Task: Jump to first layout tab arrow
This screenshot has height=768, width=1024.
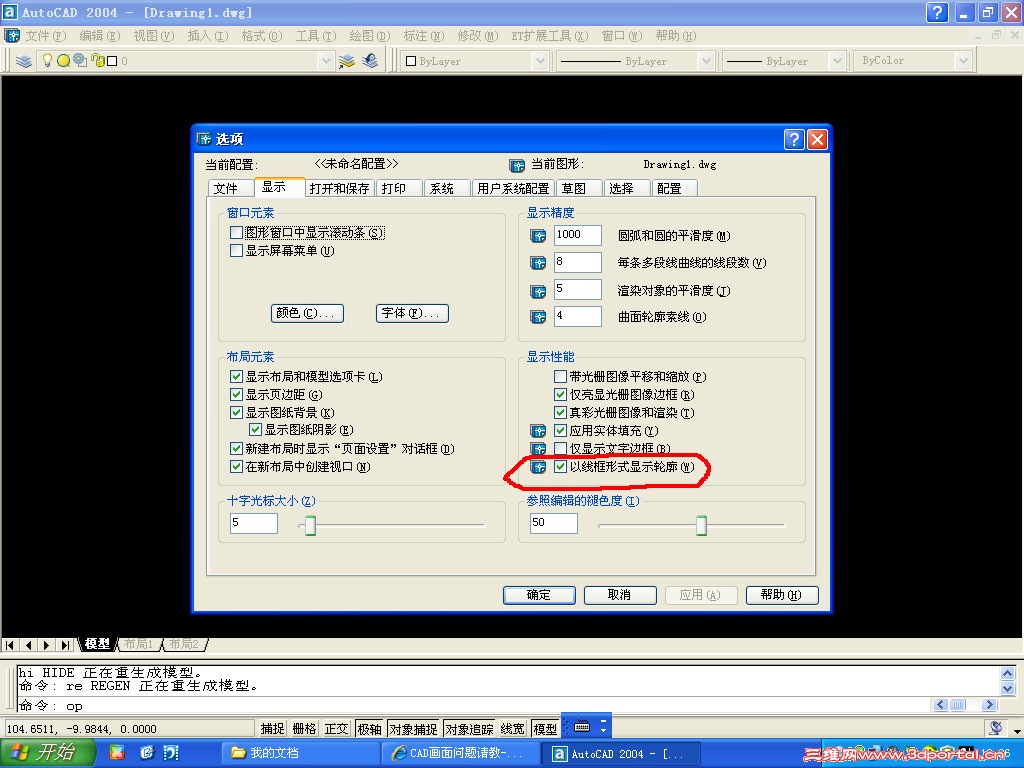Action: [x=10, y=645]
